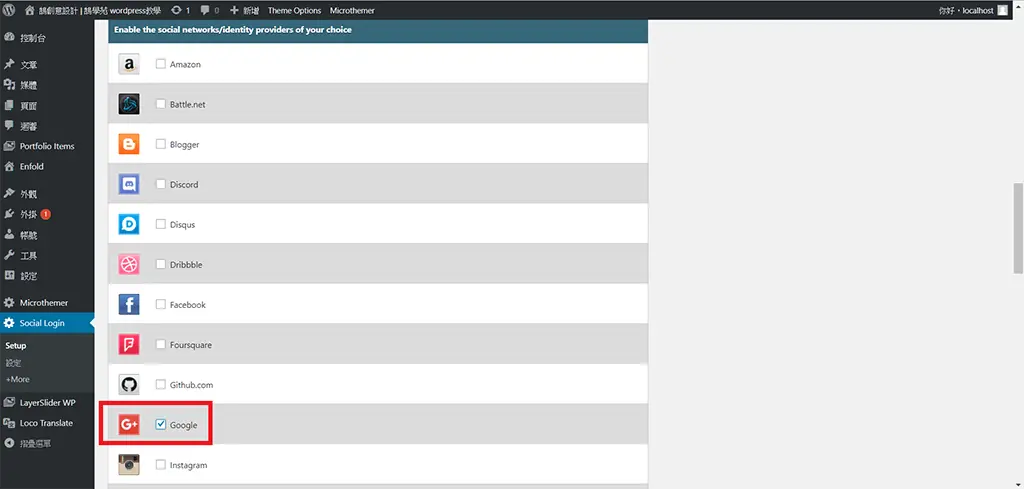1024x489 pixels.
Task: Click the Social Login gear icon
Action: 9,323
